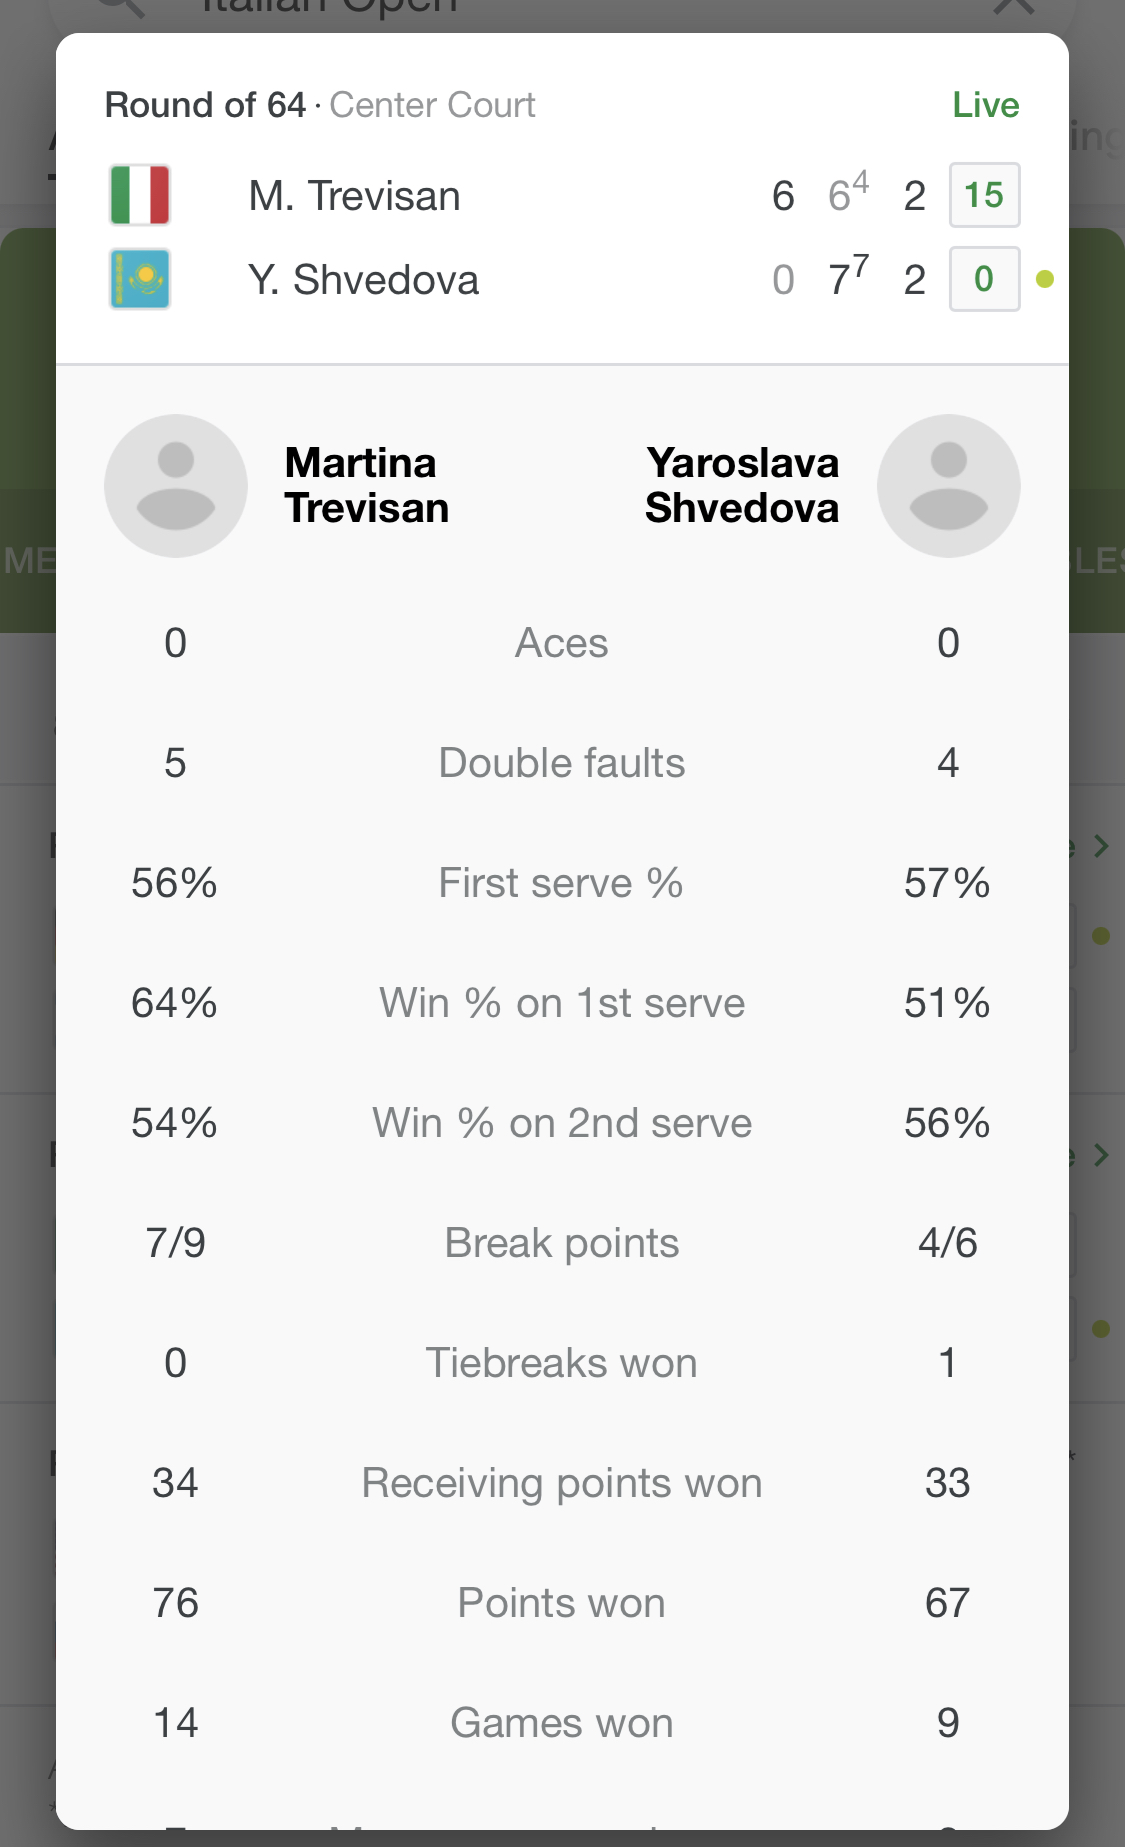
Task: Tap the Yaroslava Shvedova stats header name
Action: 742,485
